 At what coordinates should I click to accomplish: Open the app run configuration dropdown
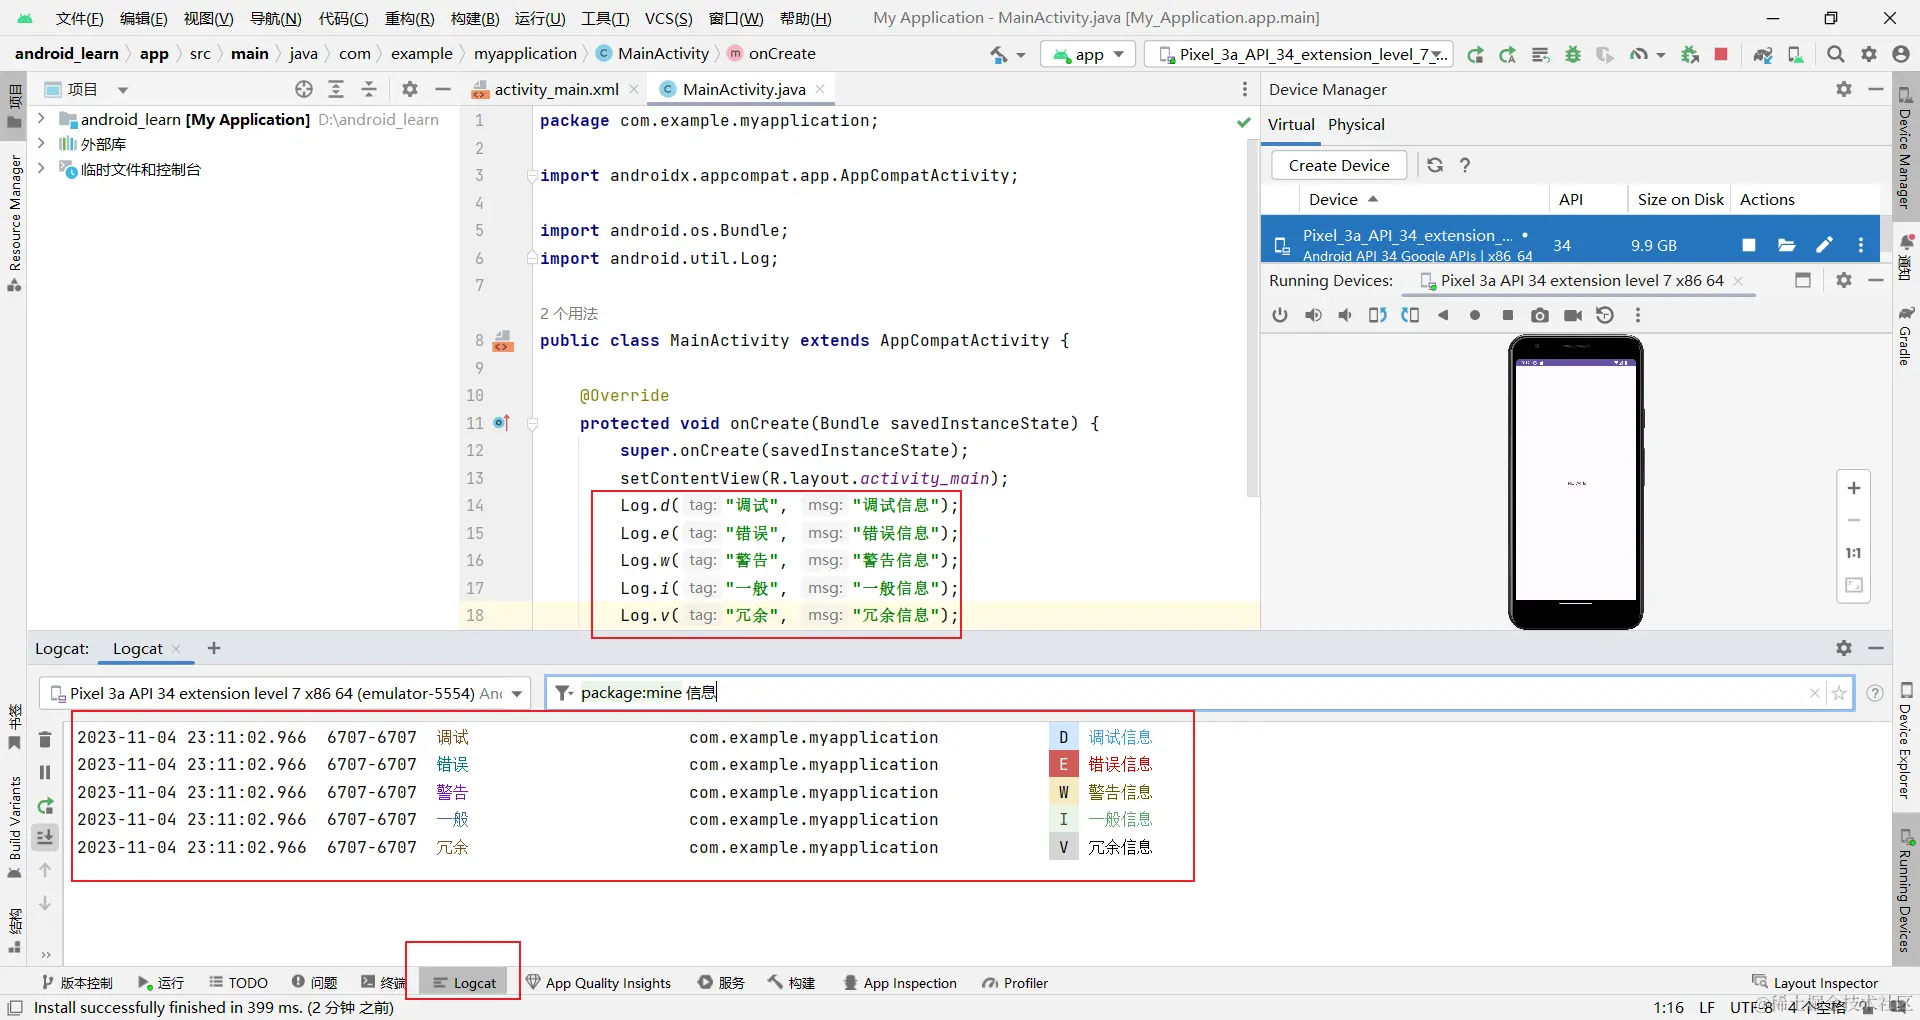tap(1088, 54)
